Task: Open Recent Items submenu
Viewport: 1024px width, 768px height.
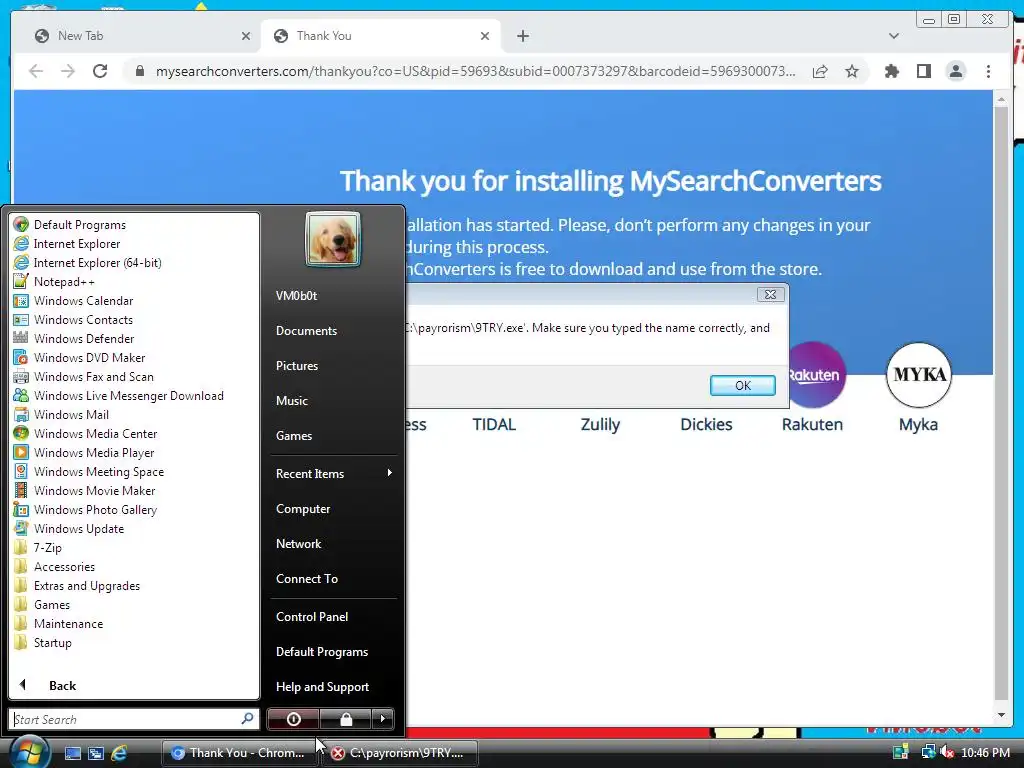Action: [334, 473]
